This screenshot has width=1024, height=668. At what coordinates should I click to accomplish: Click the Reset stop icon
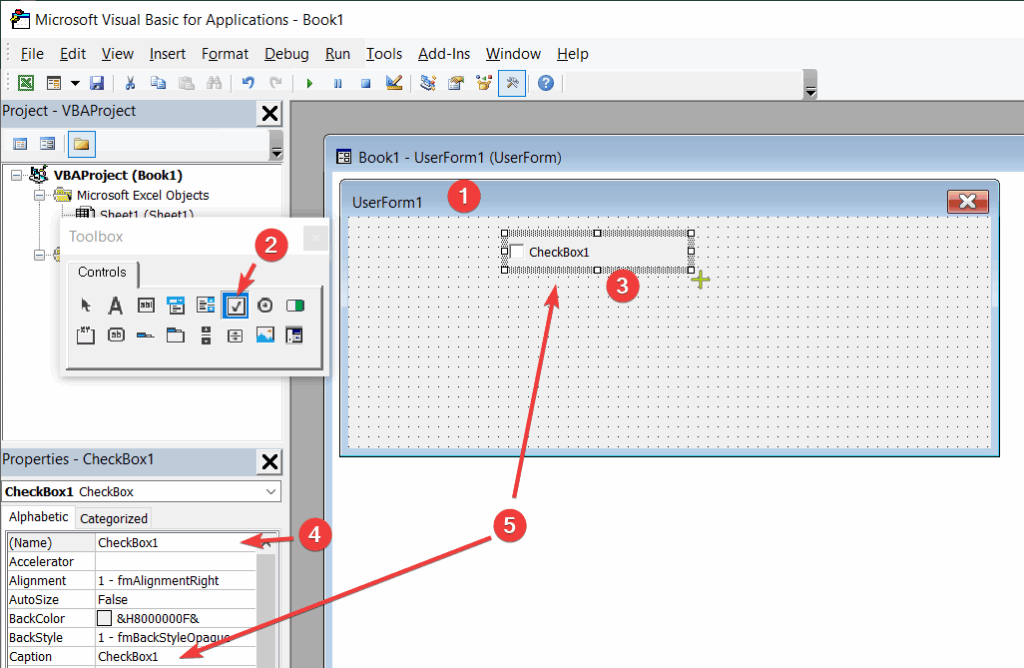click(x=366, y=83)
